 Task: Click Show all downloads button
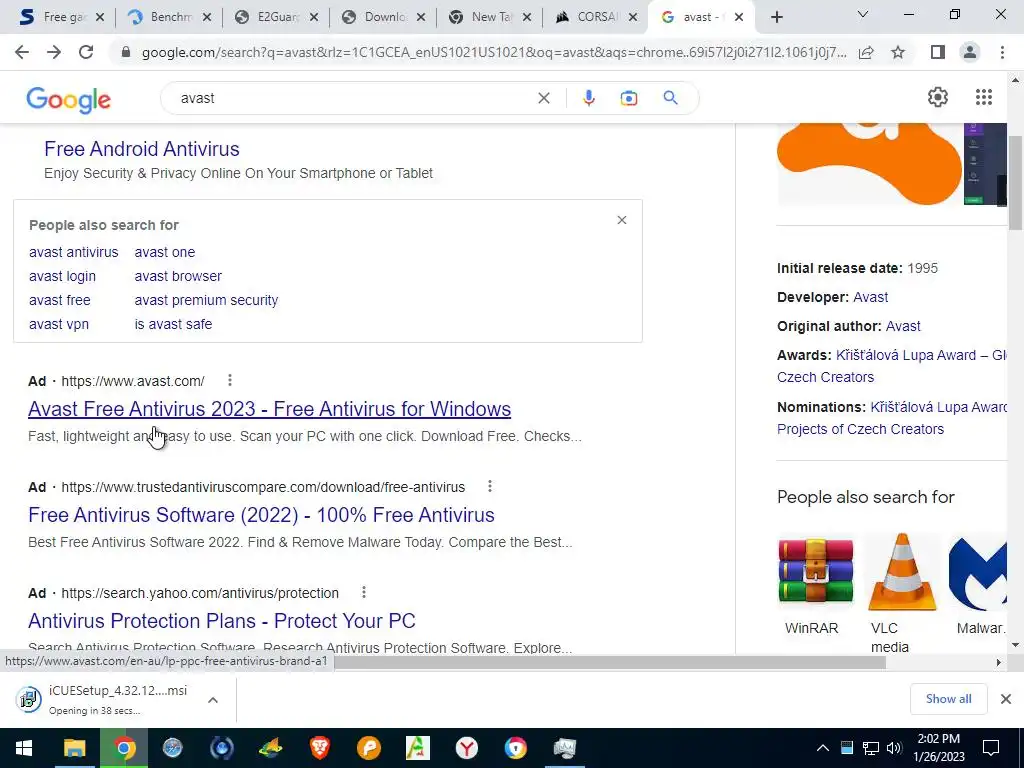pyautogui.click(x=948, y=699)
